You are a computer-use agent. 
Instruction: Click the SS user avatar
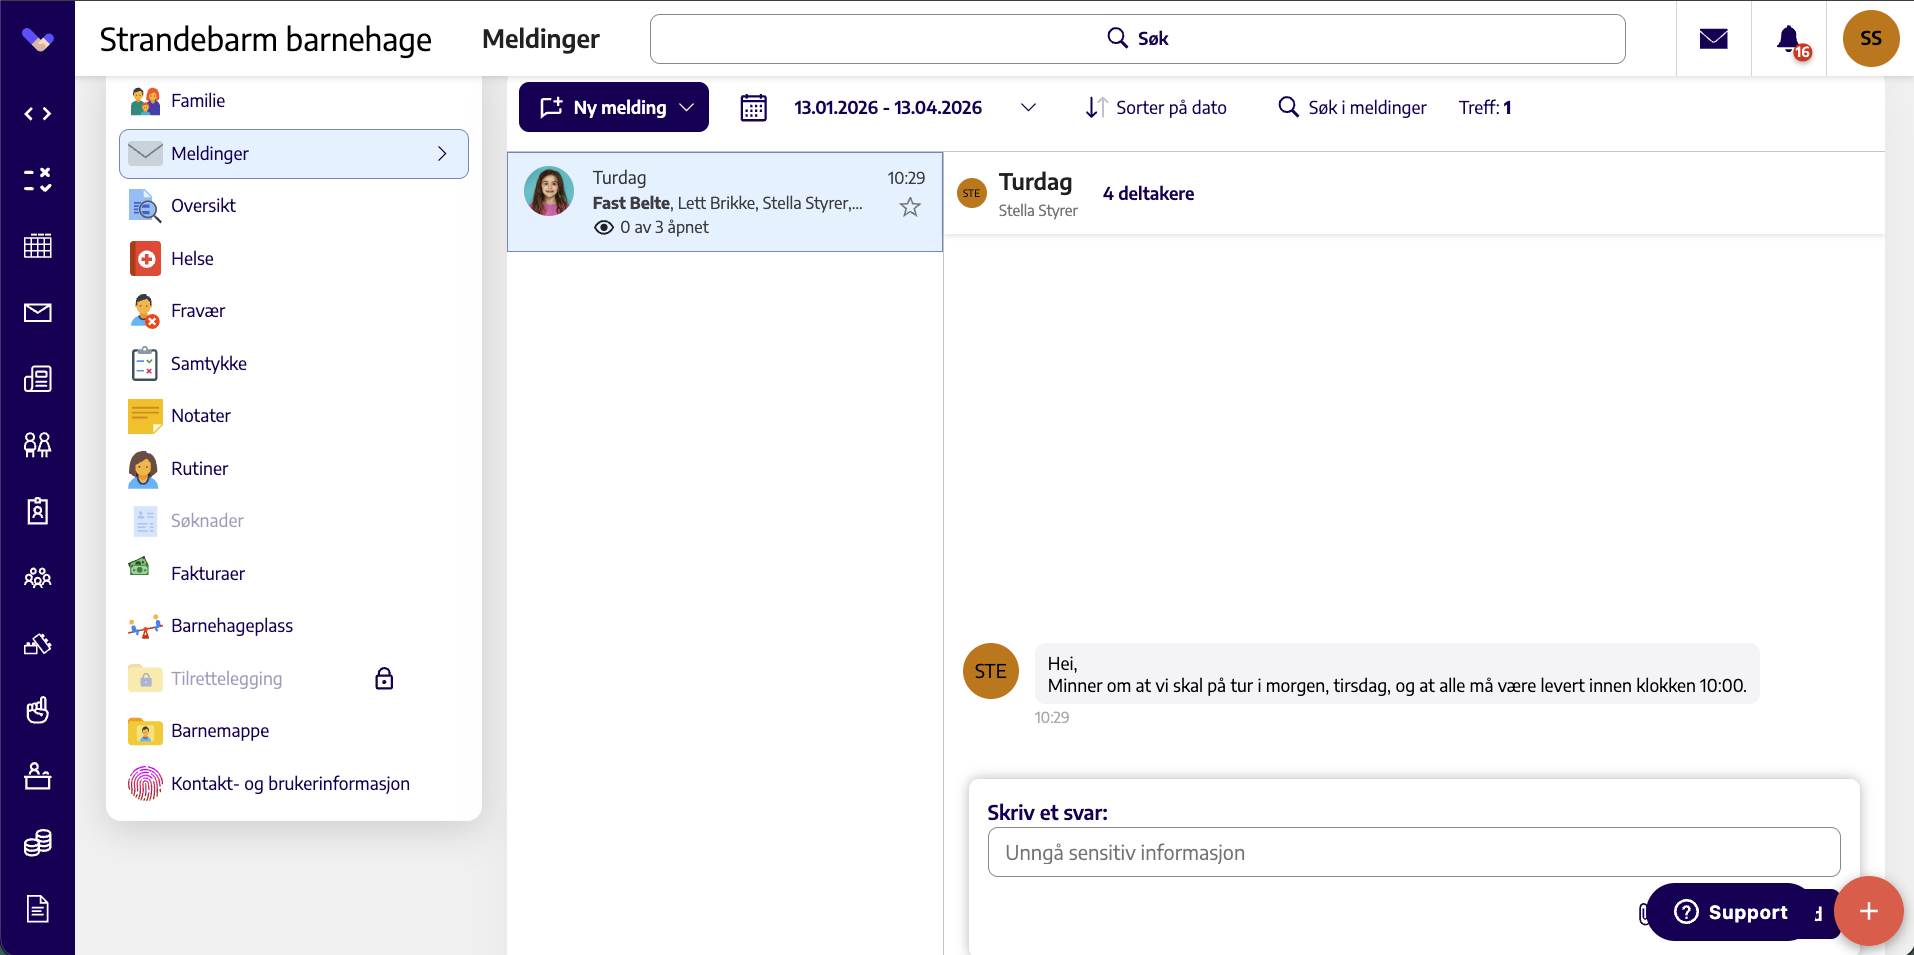pos(1871,39)
